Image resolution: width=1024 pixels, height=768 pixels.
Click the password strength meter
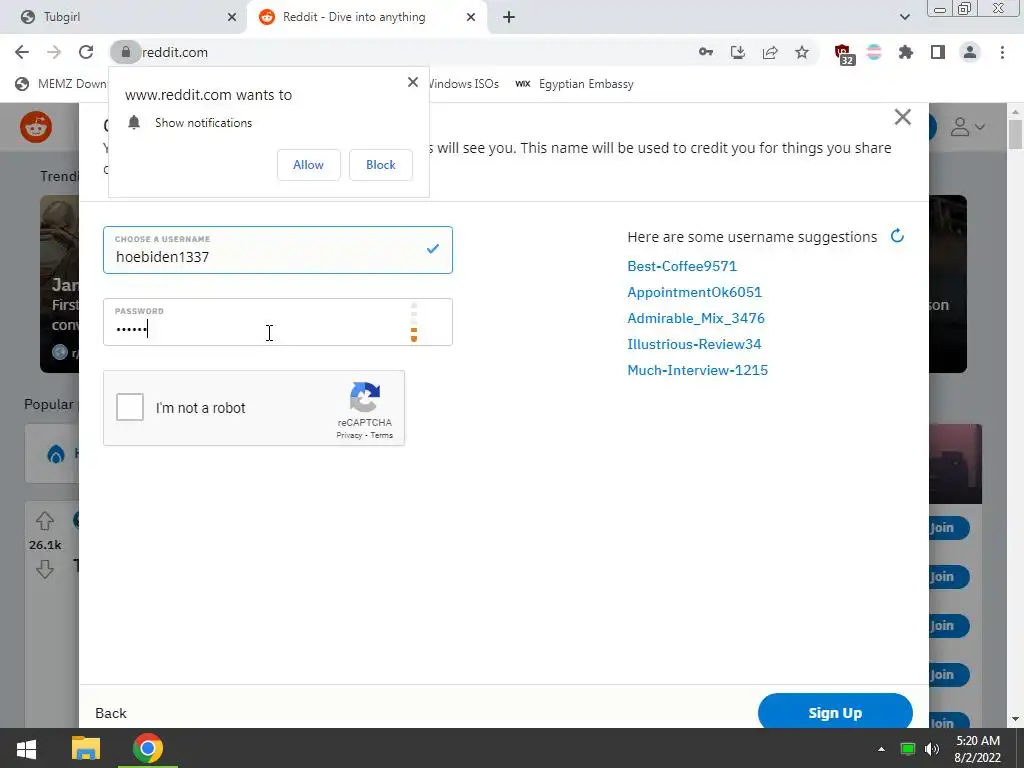pos(413,322)
